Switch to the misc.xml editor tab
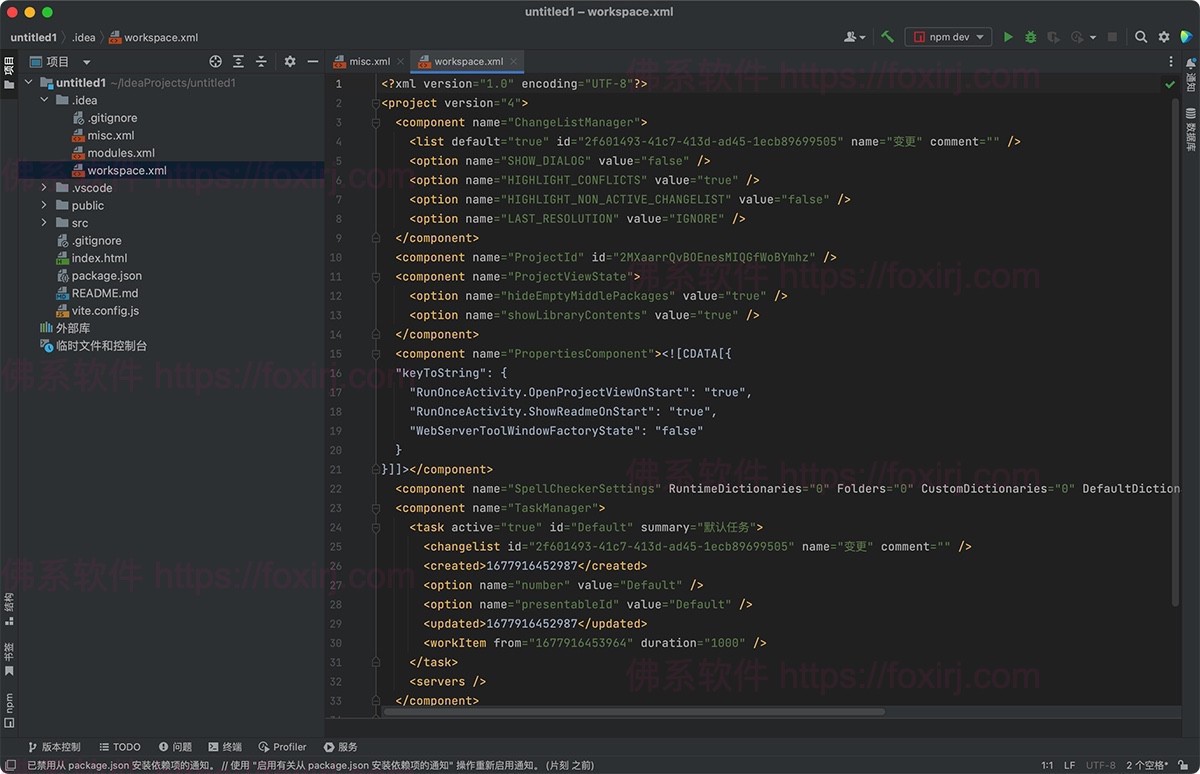The image size is (1200, 774). [368, 60]
